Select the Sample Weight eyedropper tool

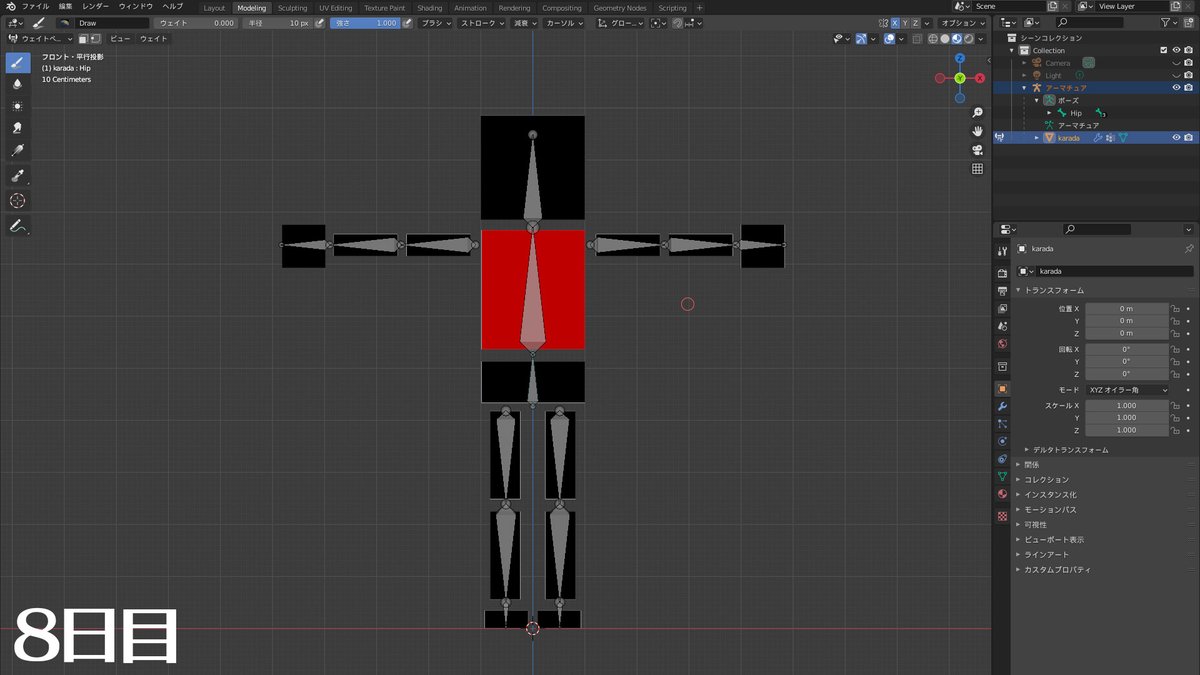18,175
